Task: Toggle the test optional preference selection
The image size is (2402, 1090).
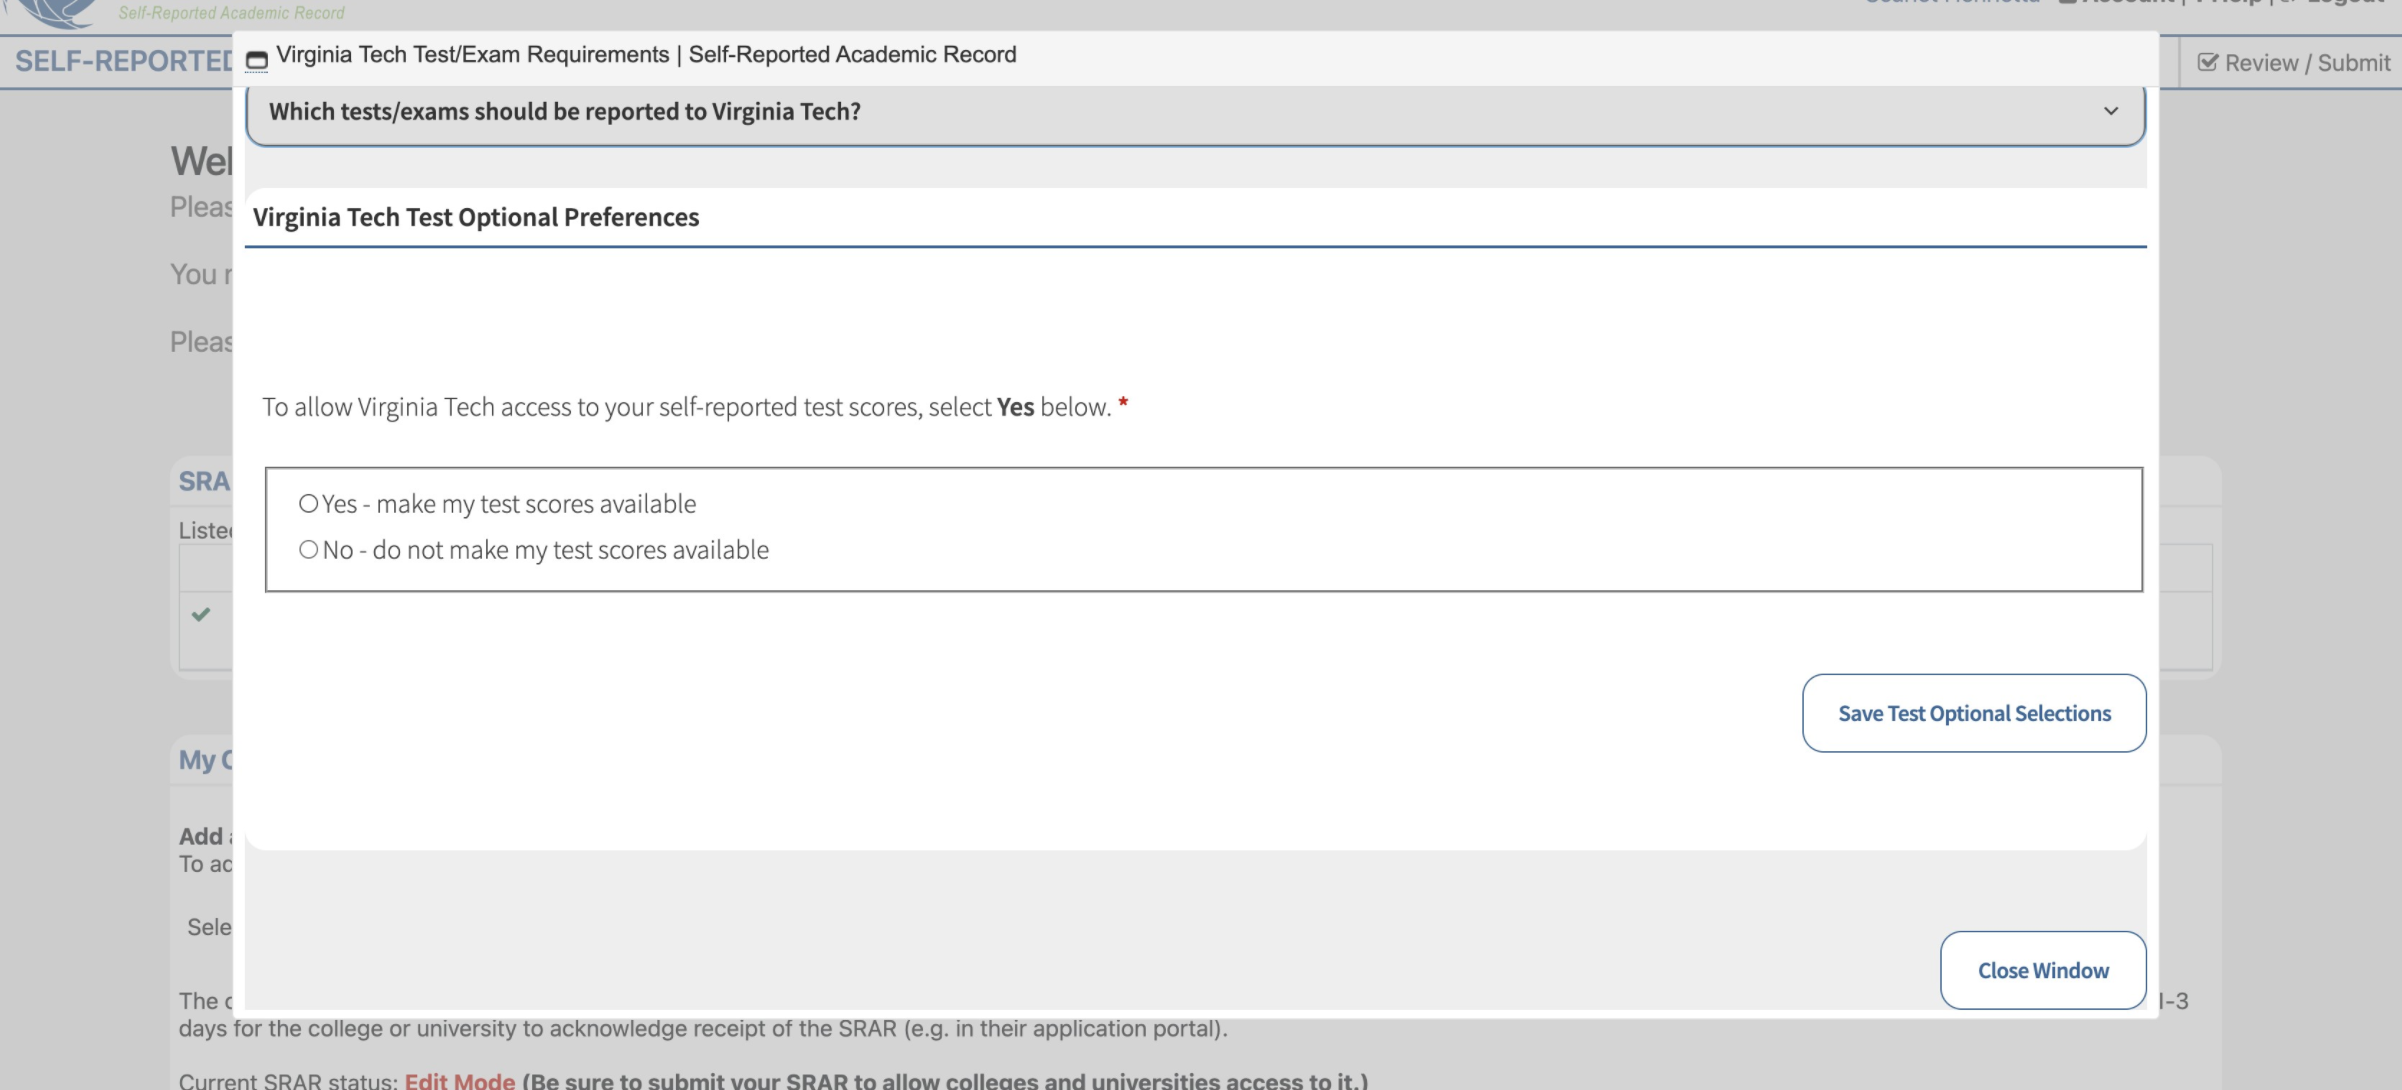Action: coord(305,504)
